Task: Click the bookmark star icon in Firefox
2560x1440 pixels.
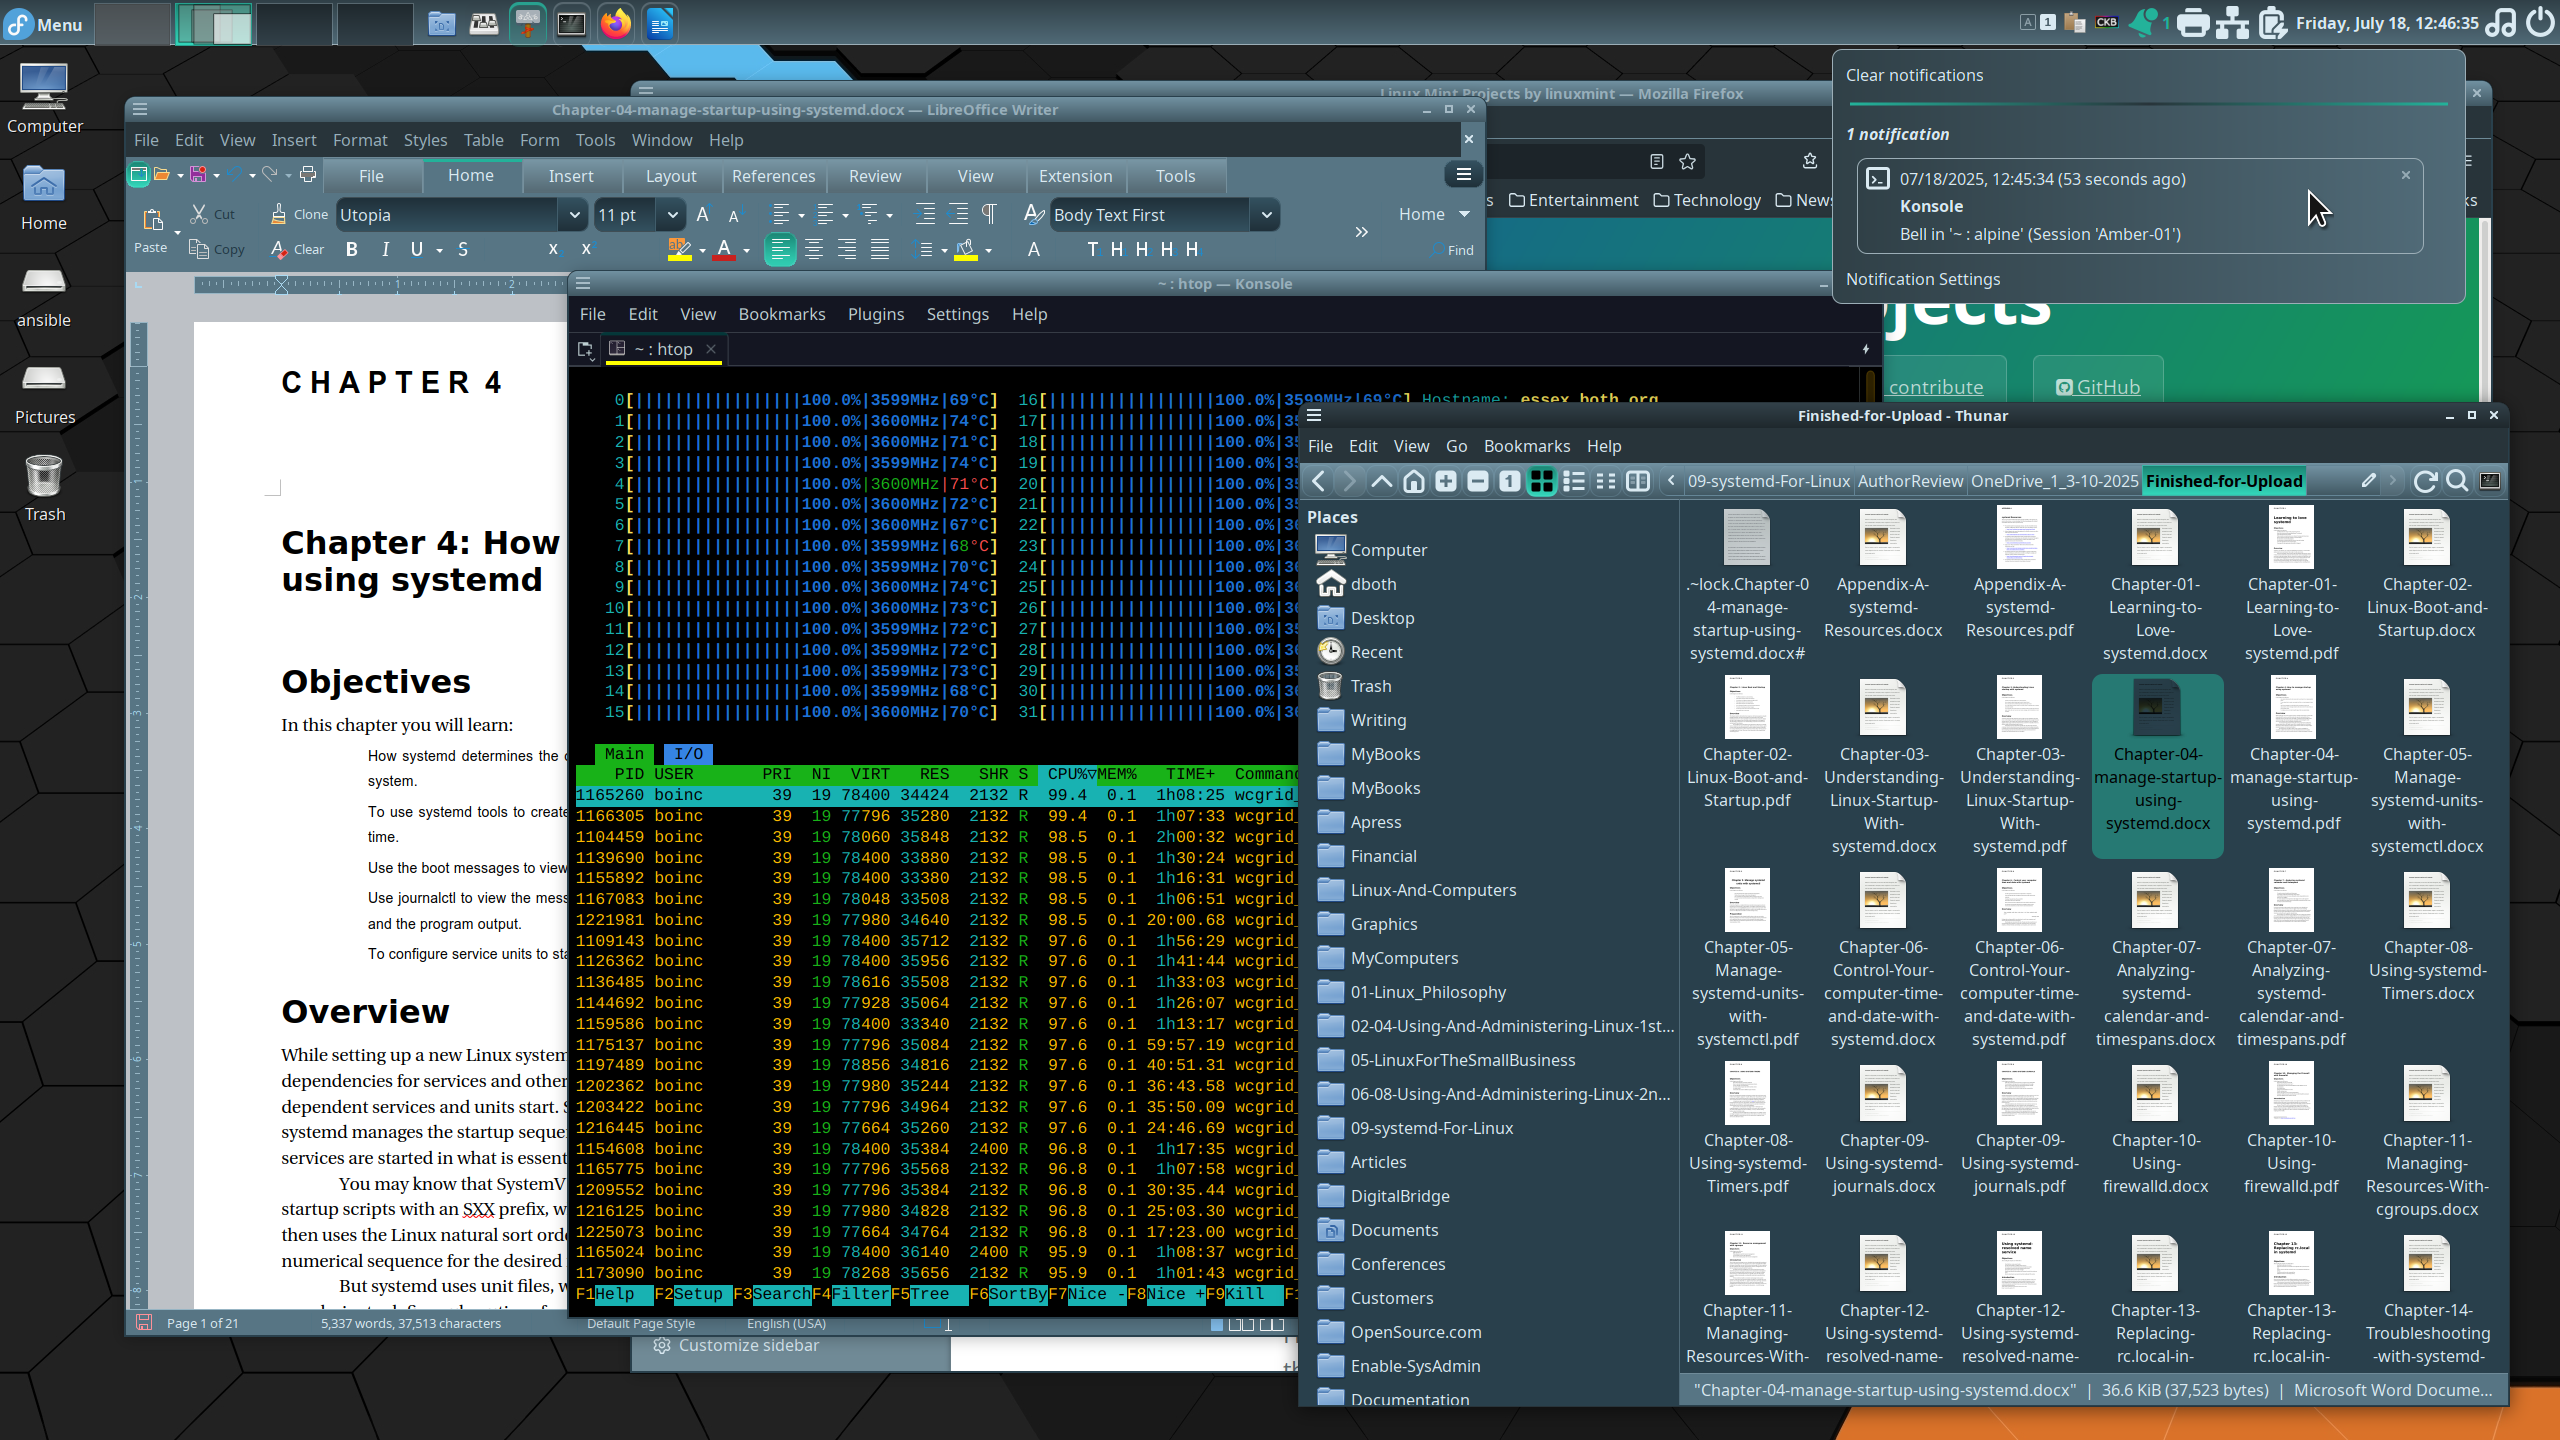Action: pyautogui.click(x=1688, y=161)
